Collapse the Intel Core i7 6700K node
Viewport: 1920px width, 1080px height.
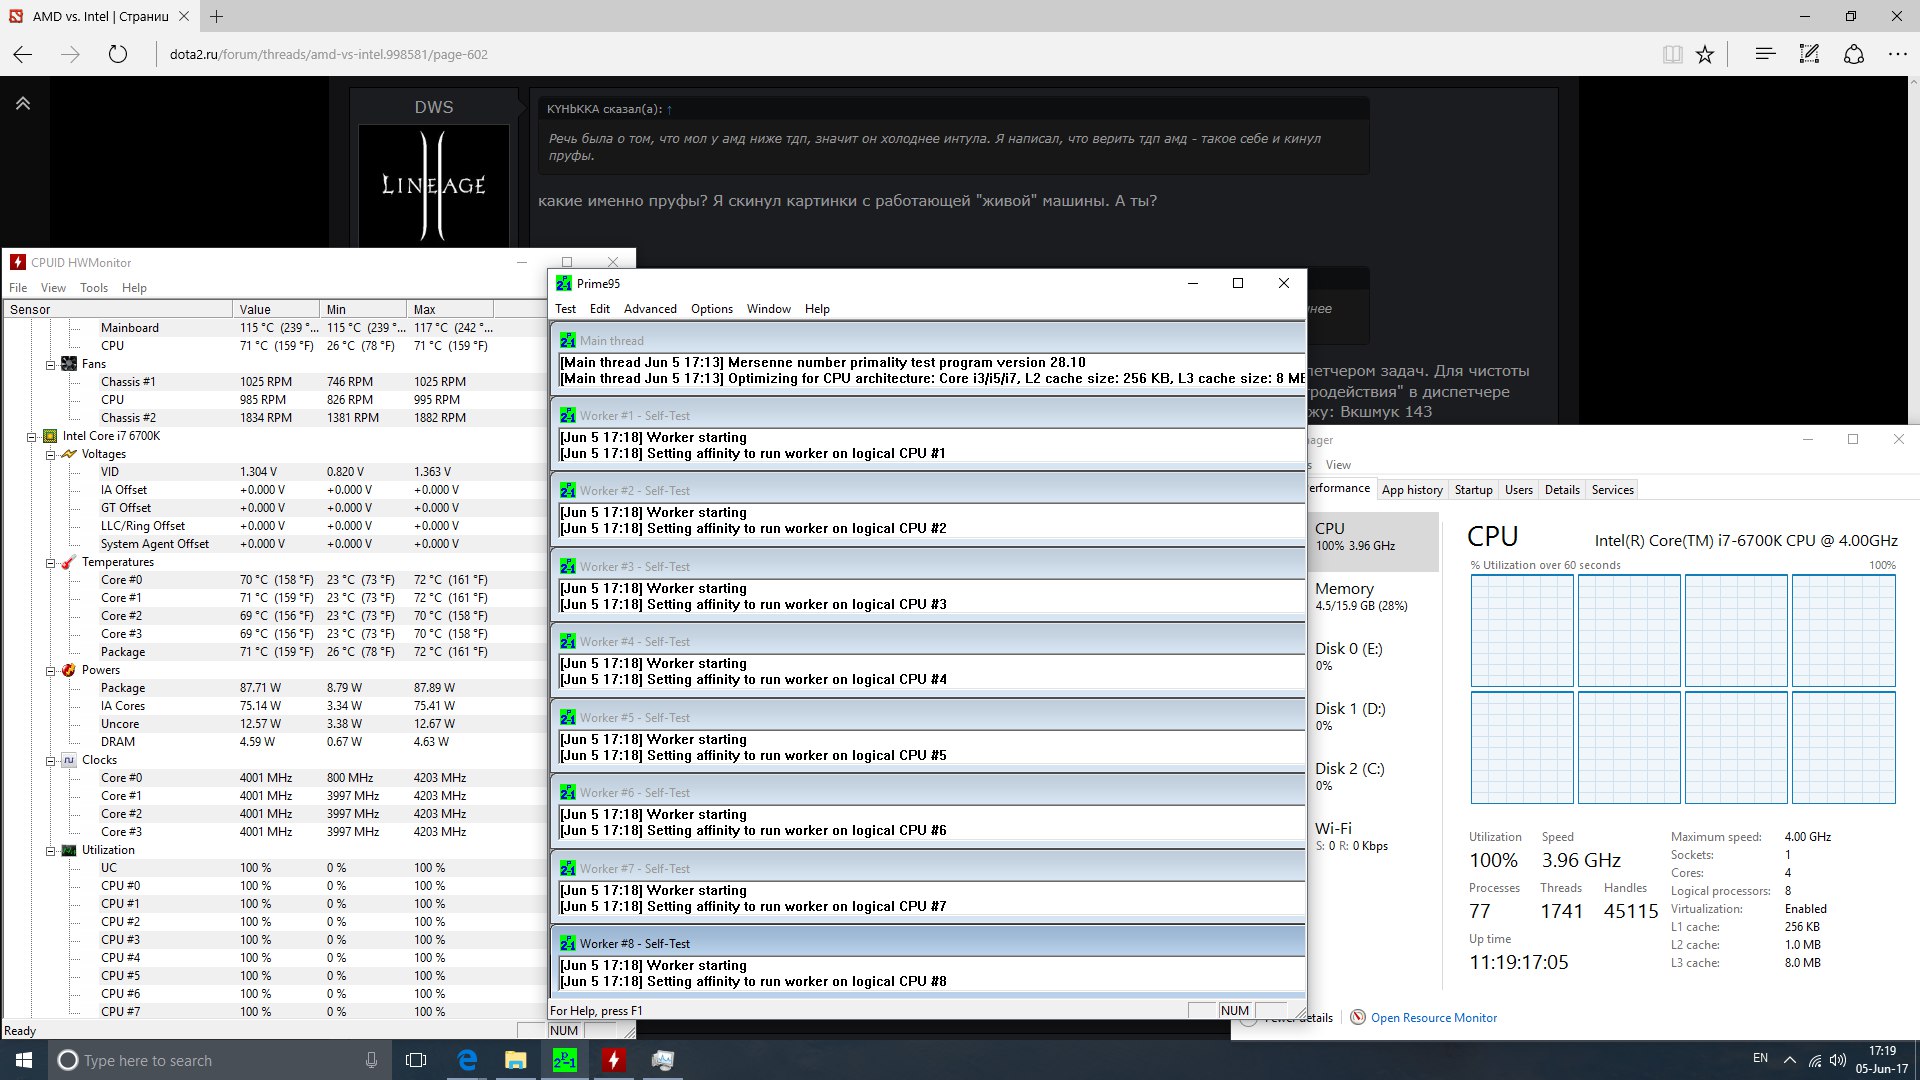click(x=31, y=437)
